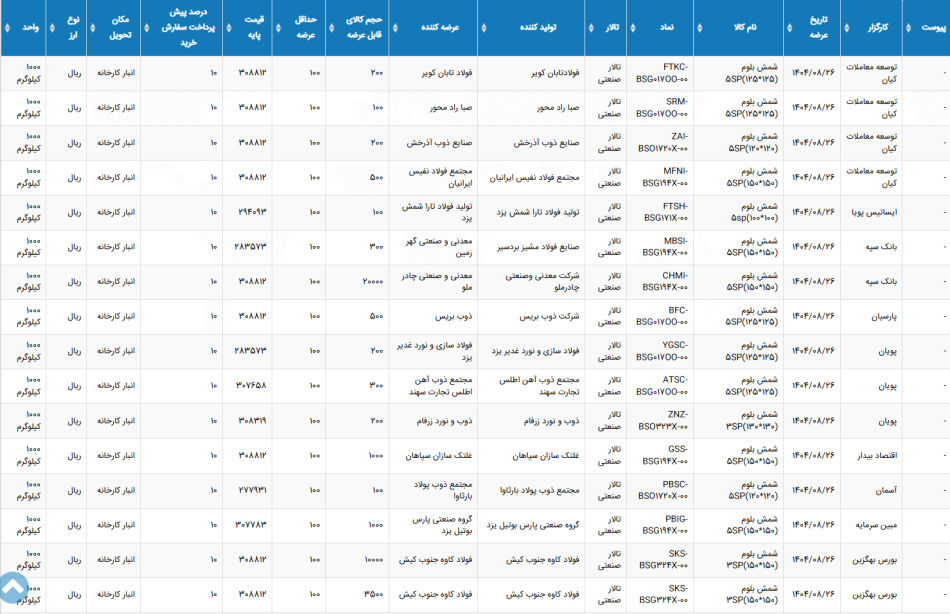
Task: Click the symbol cell starting with 'SRM-'
Action: [x=662, y=108]
